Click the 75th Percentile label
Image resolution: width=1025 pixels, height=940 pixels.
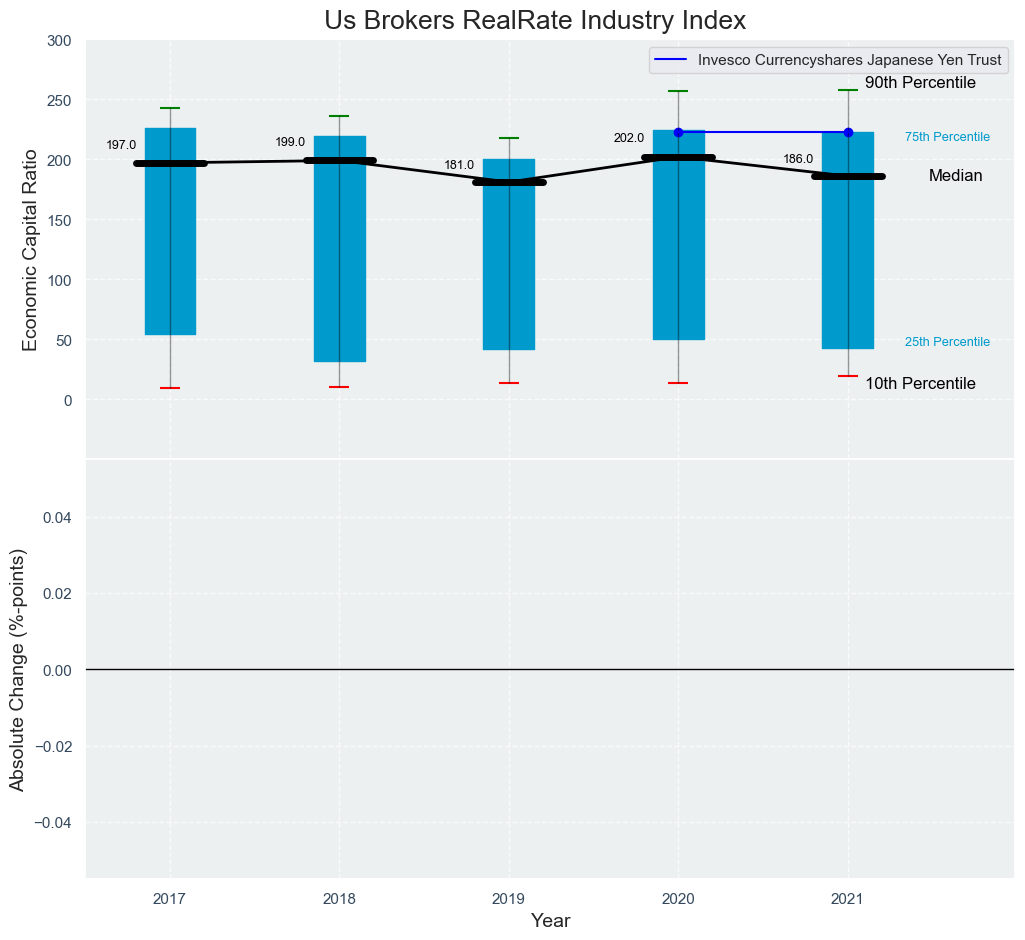[947, 137]
